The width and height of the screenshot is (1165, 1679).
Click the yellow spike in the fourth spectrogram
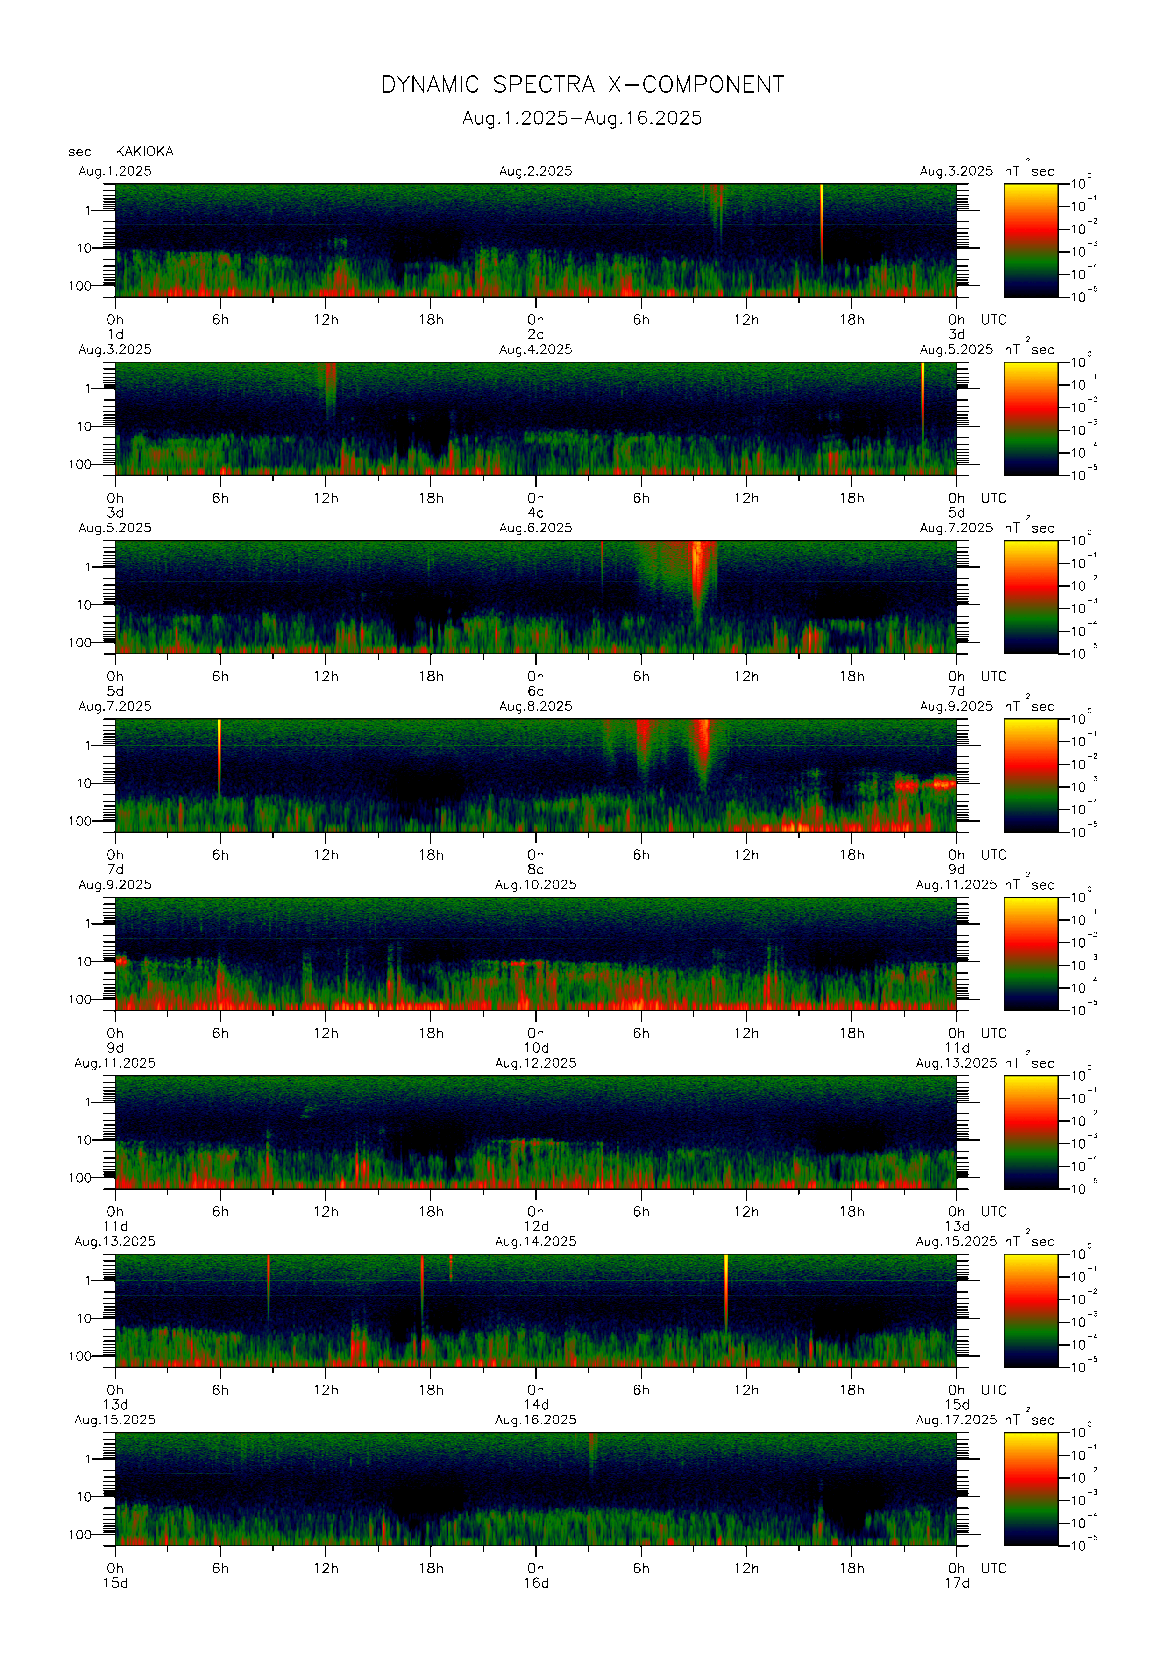coord(219,745)
